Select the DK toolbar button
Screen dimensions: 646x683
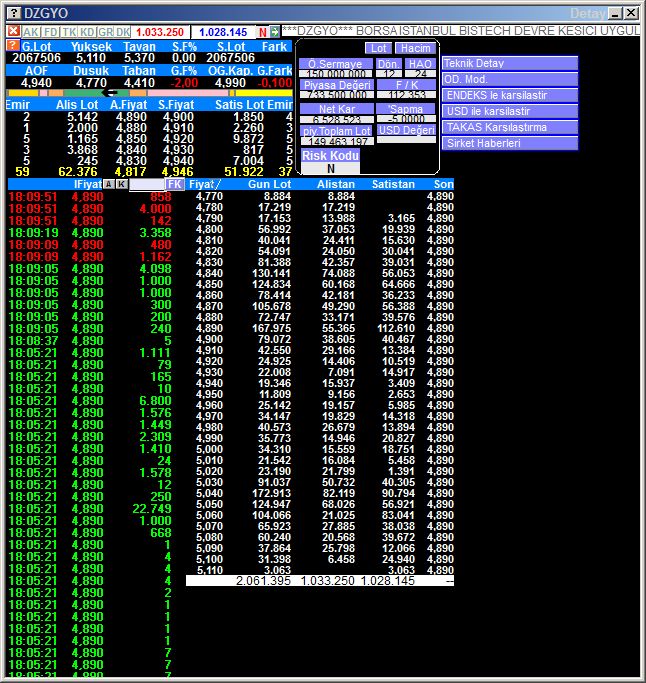pyautogui.click(x=123, y=32)
